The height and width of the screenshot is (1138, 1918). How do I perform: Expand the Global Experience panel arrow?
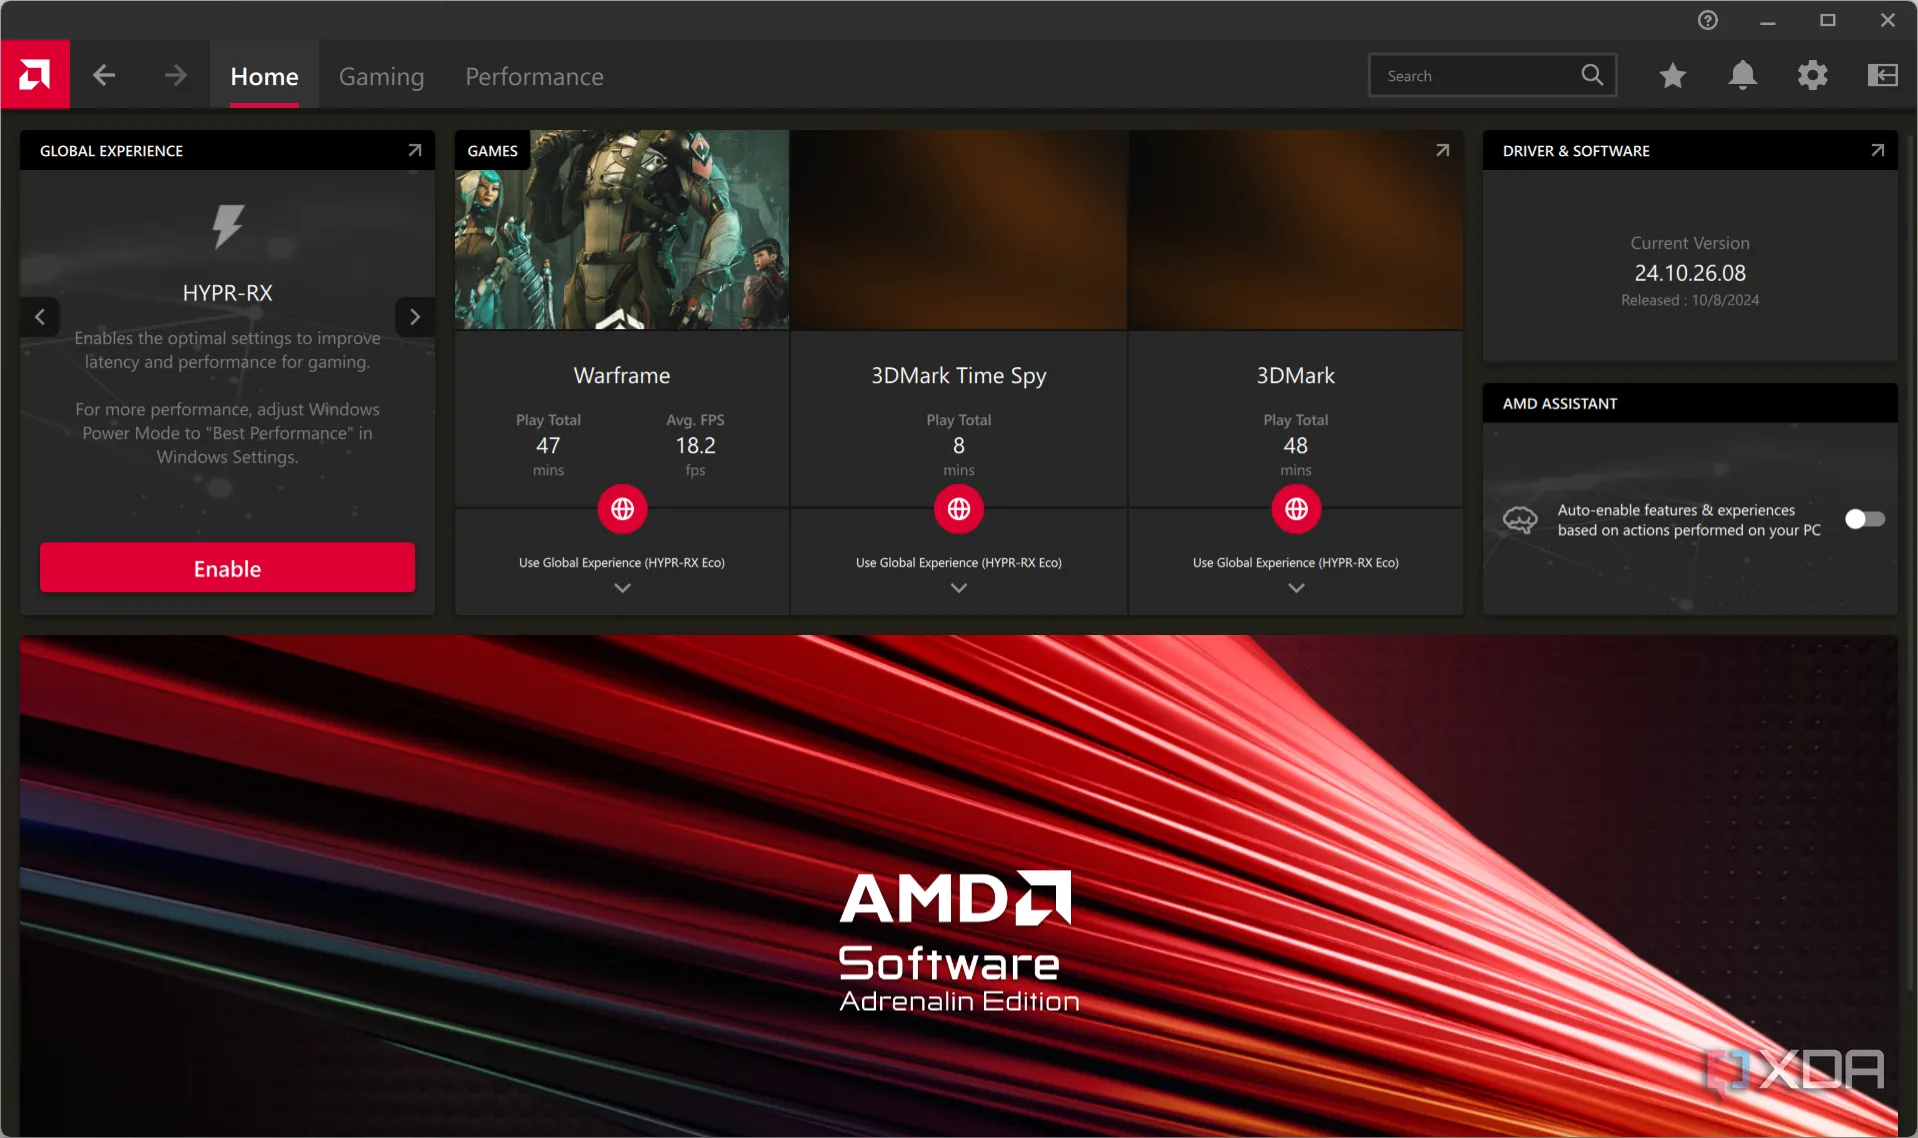click(x=414, y=151)
